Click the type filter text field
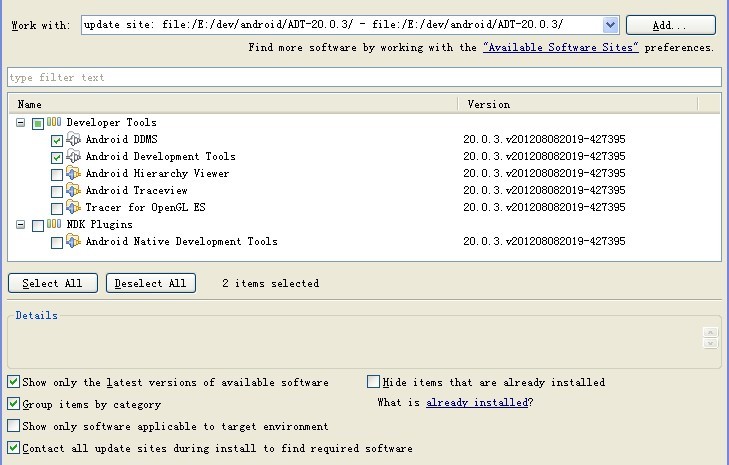This screenshot has height=465, width=729. tap(364, 77)
